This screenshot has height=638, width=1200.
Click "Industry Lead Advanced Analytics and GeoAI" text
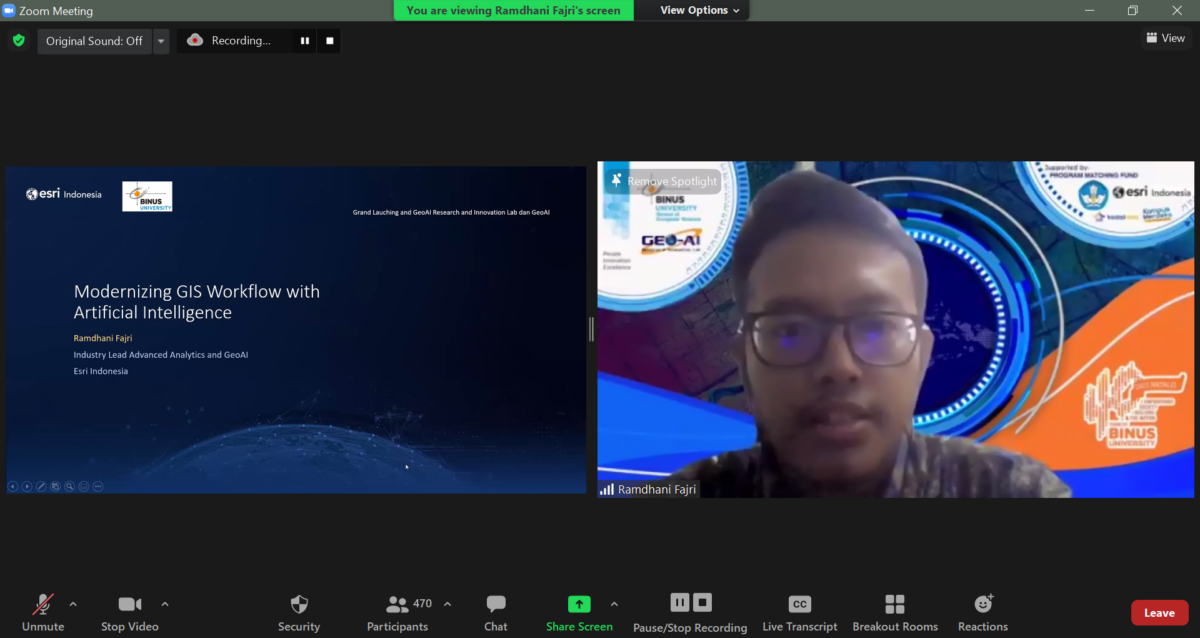coord(161,355)
